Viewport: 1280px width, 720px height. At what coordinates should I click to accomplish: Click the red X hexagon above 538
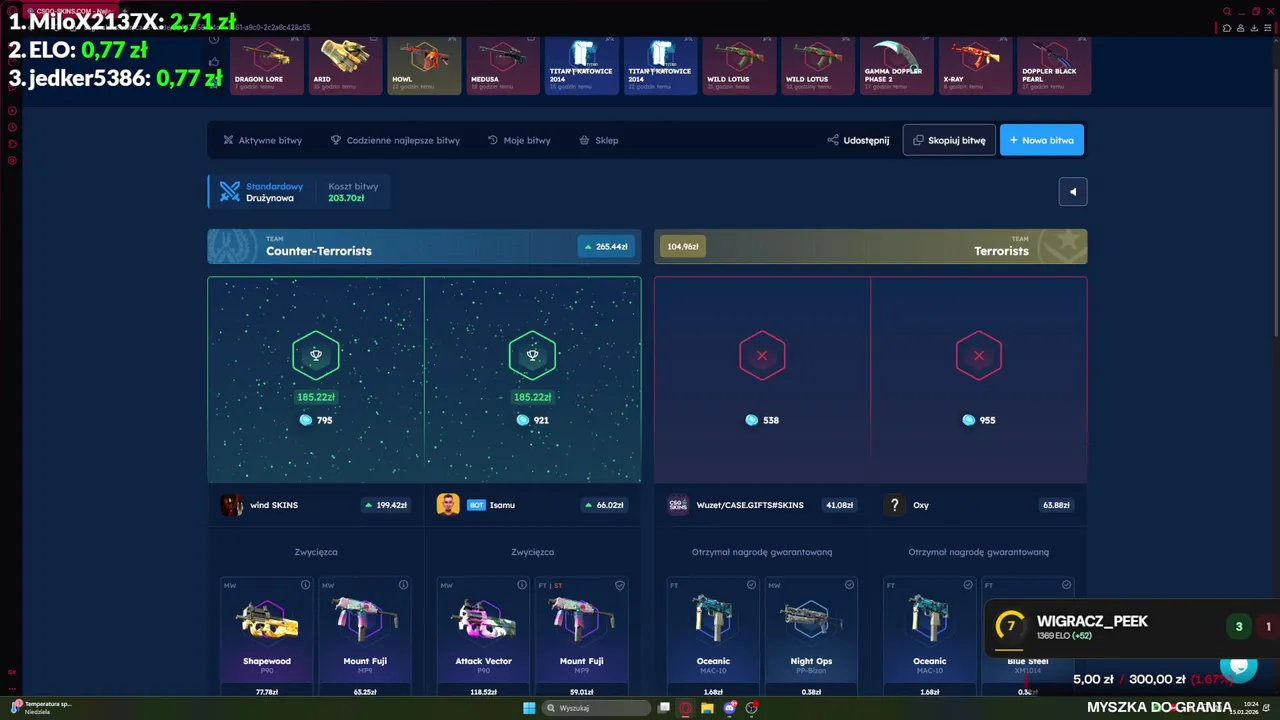point(762,355)
